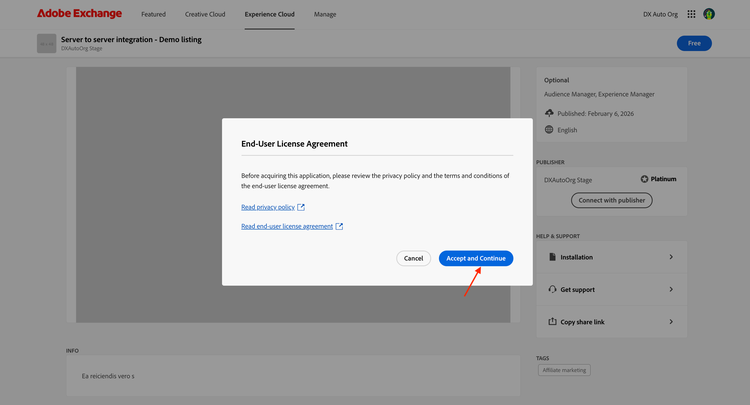Click the Platinum badge icon
Image resolution: width=750 pixels, height=405 pixels.
tap(644, 179)
